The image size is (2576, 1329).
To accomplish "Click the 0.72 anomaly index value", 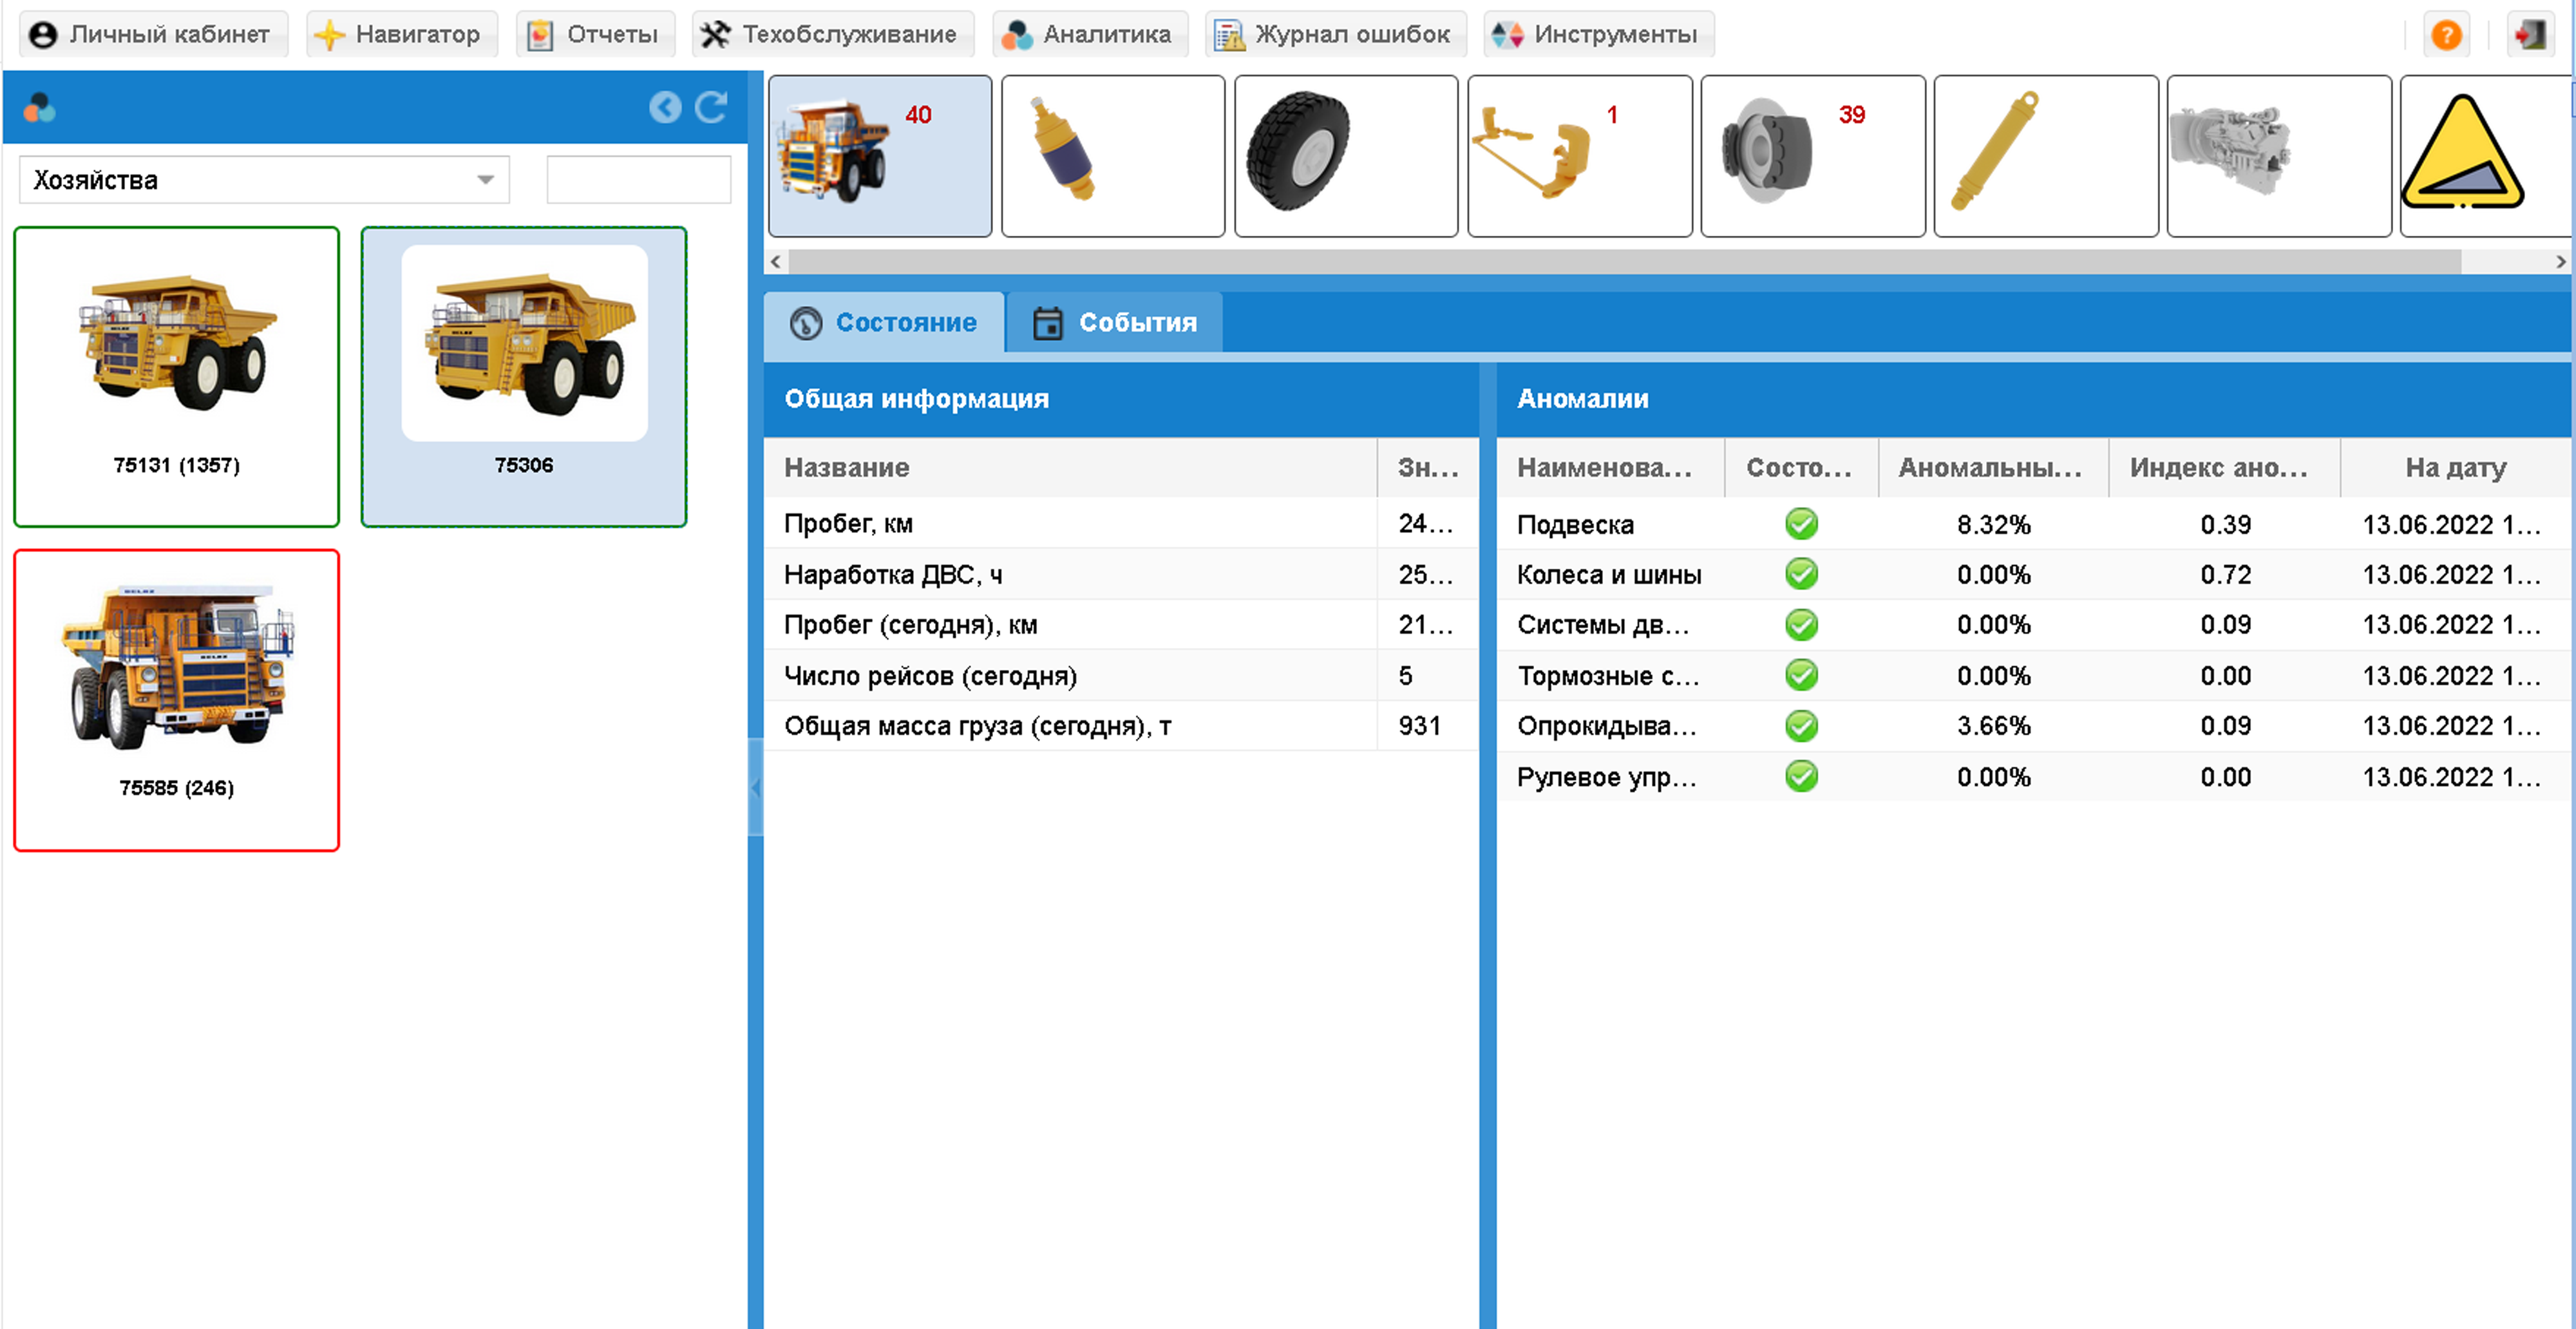I will (2225, 575).
